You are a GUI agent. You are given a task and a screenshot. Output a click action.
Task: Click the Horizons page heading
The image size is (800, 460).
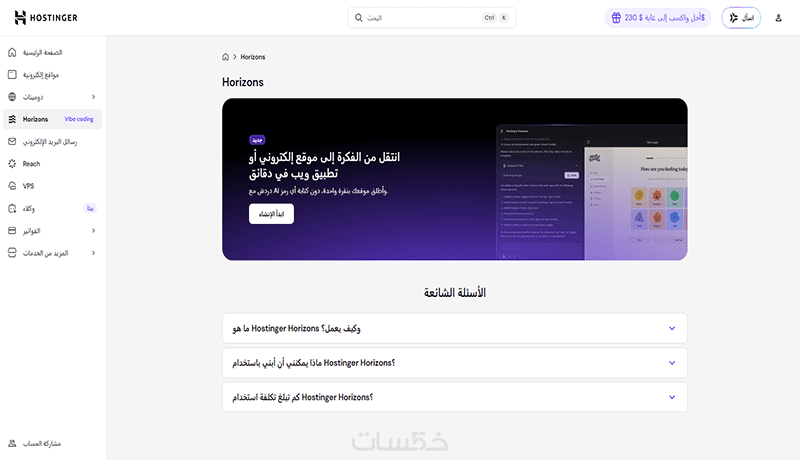tap(243, 82)
